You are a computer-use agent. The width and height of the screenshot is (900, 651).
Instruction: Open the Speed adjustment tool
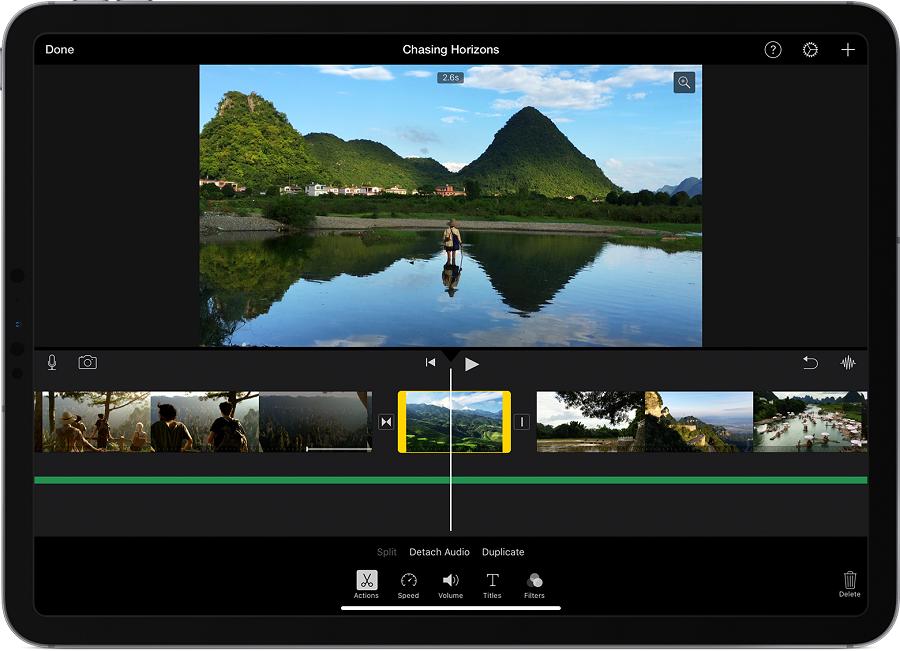tap(407, 581)
